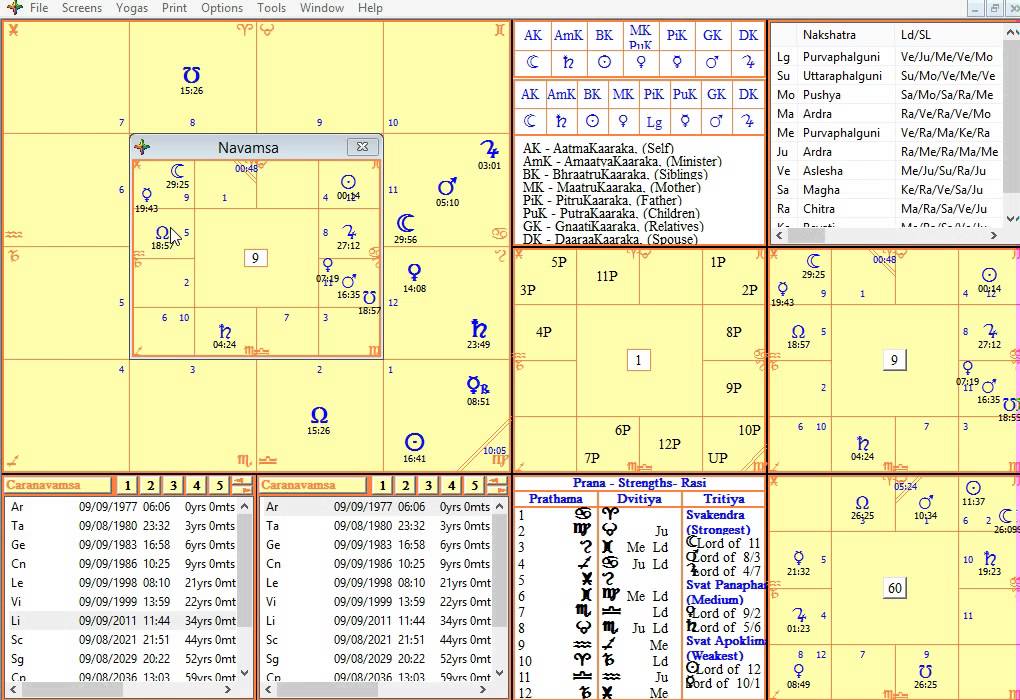Viewport: 1020px width, 700px height.
Task: Click scroll-up arrow of left dasa list
Action: [245, 506]
